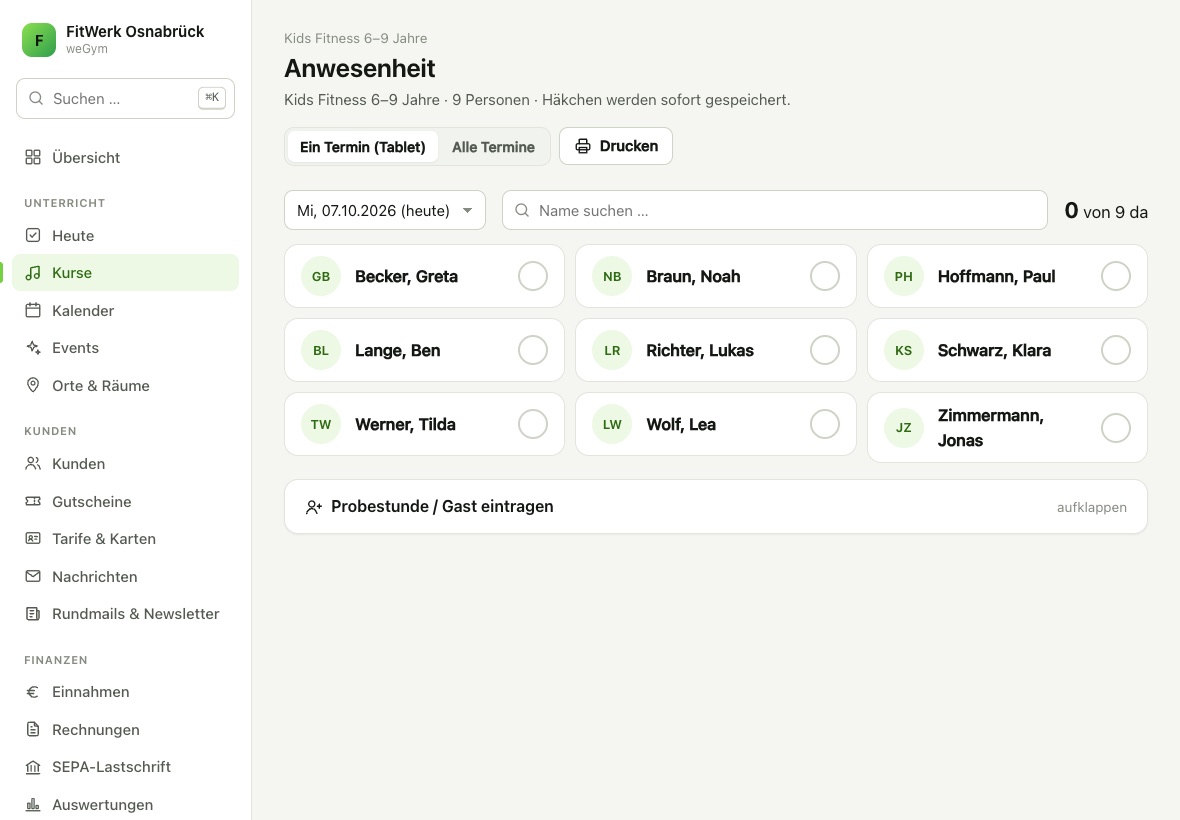
Task: Click the GB avatar for Greta Becker
Action: 321,276
